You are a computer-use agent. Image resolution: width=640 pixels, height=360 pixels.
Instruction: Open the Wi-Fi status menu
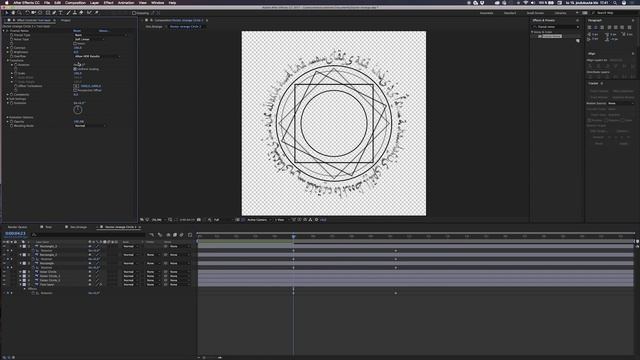[526, 2]
